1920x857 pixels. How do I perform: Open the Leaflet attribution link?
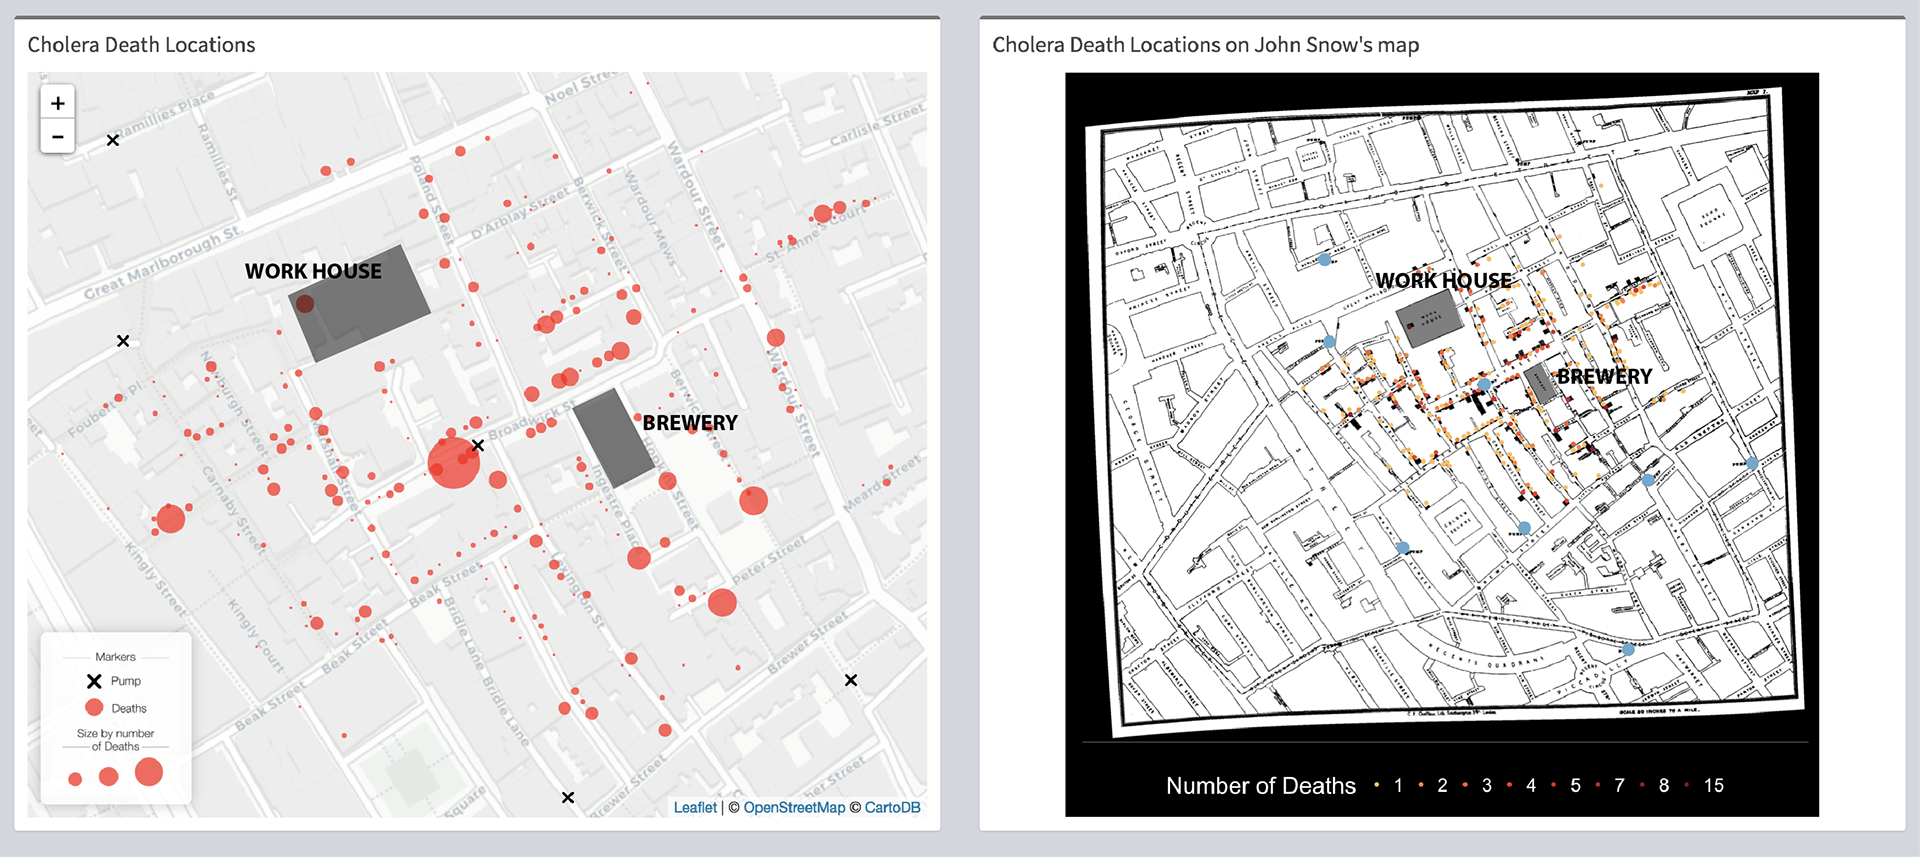click(x=695, y=808)
